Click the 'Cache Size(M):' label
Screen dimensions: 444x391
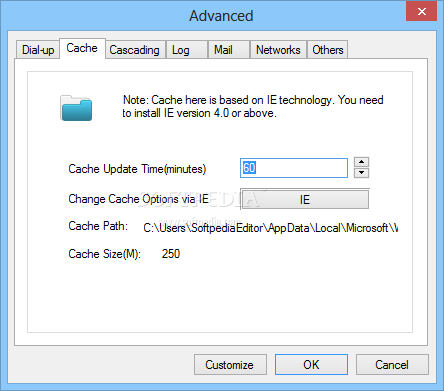coord(104,254)
